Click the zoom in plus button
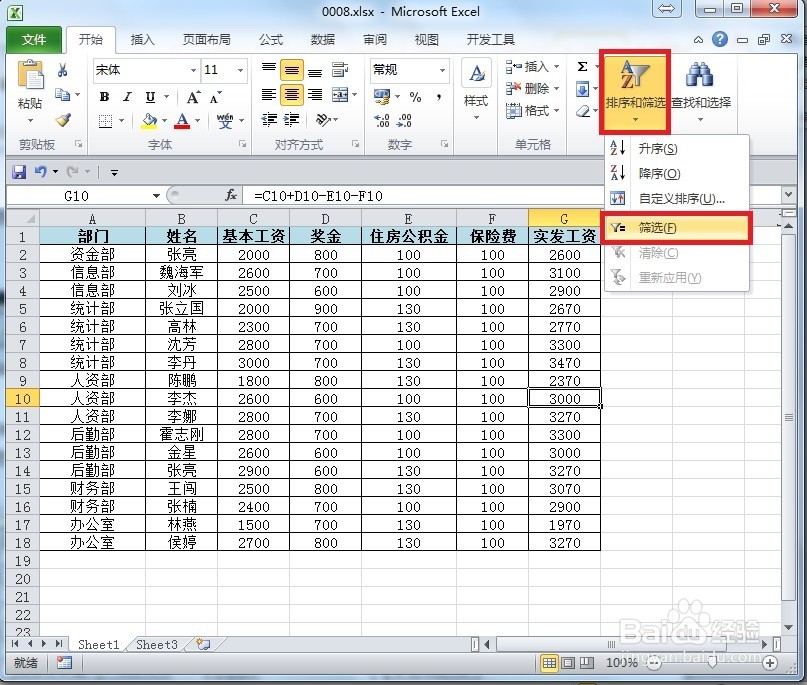Screen dimensions: 807x685 pyautogui.click(x=770, y=663)
